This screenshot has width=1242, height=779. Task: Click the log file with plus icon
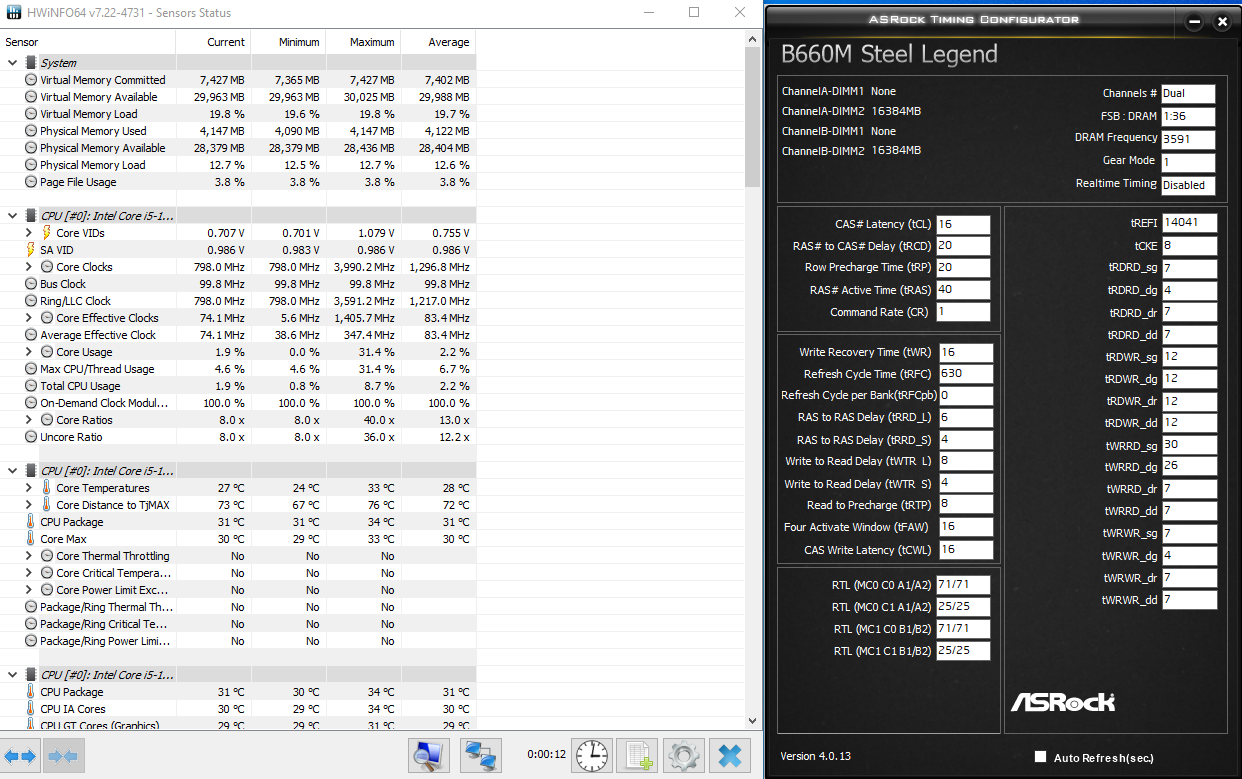tap(638, 756)
